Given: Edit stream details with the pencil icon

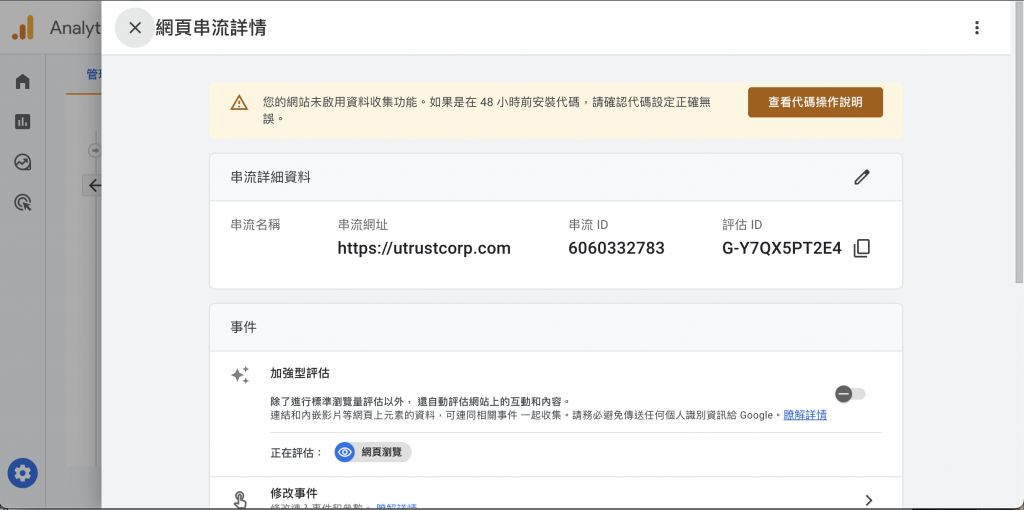Looking at the screenshot, I should 862,177.
